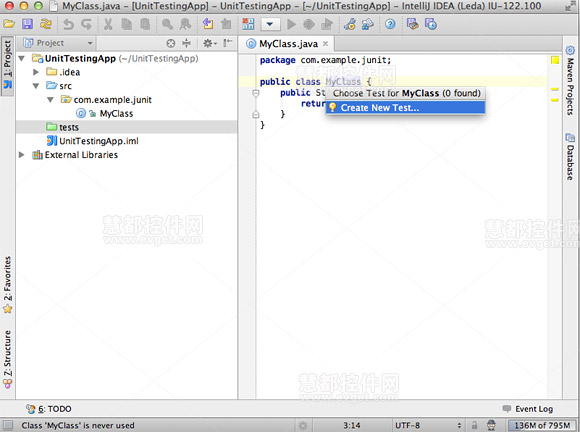Click the Save All toolbar icon

[27, 24]
